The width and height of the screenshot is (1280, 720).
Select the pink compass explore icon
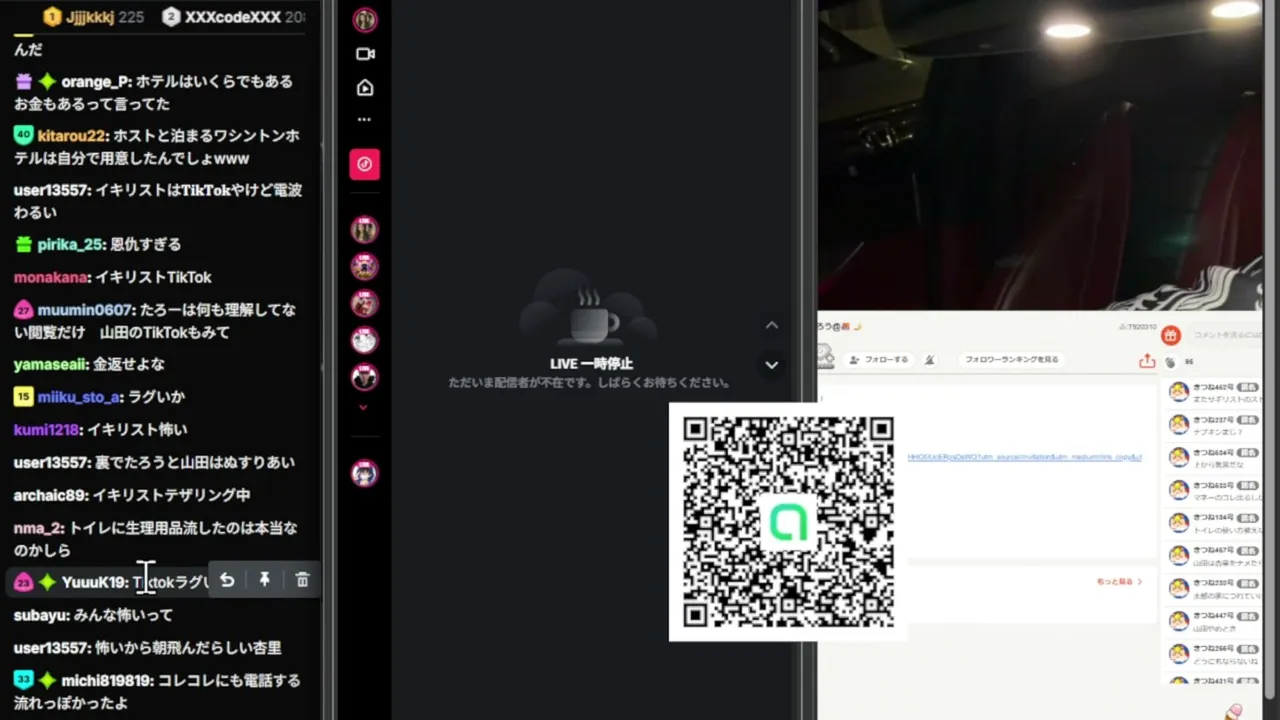(365, 164)
